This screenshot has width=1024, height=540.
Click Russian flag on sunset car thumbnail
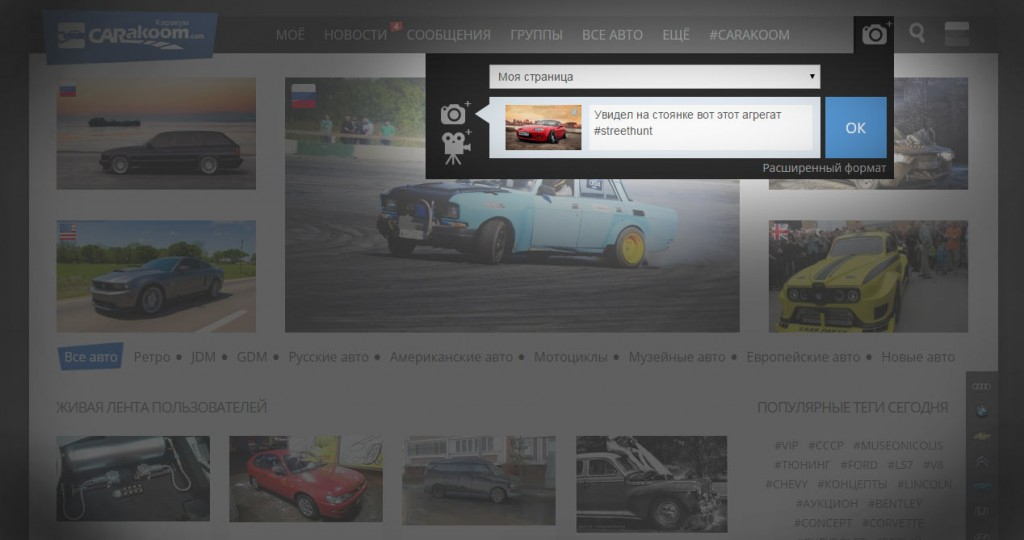coord(68,91)
